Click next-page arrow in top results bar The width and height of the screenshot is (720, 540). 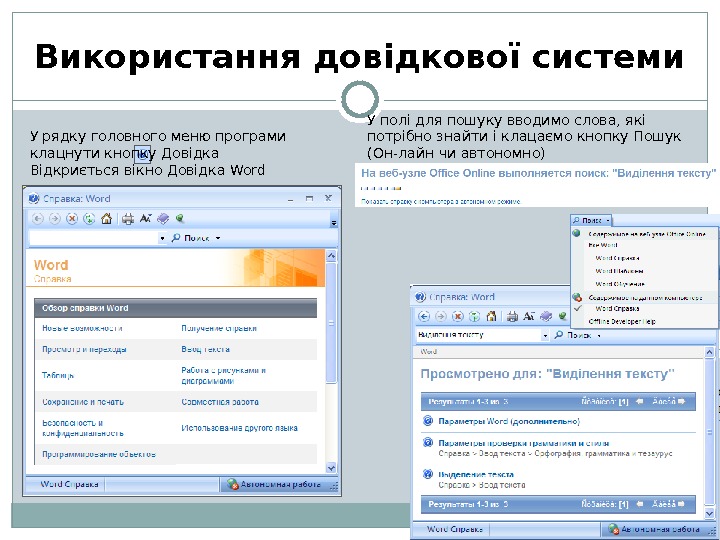pyautogui.click(x=681, y=401)
